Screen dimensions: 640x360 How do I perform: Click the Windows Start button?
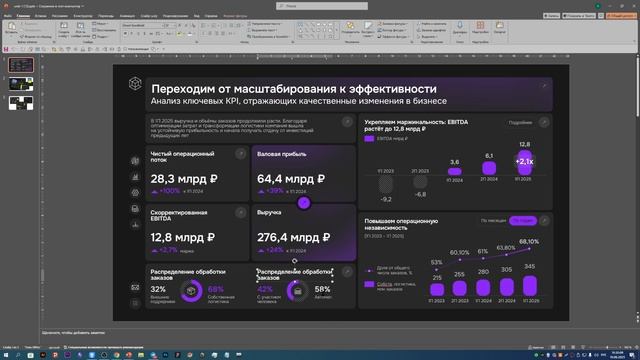pyautogui.click(x=6, y=355)
